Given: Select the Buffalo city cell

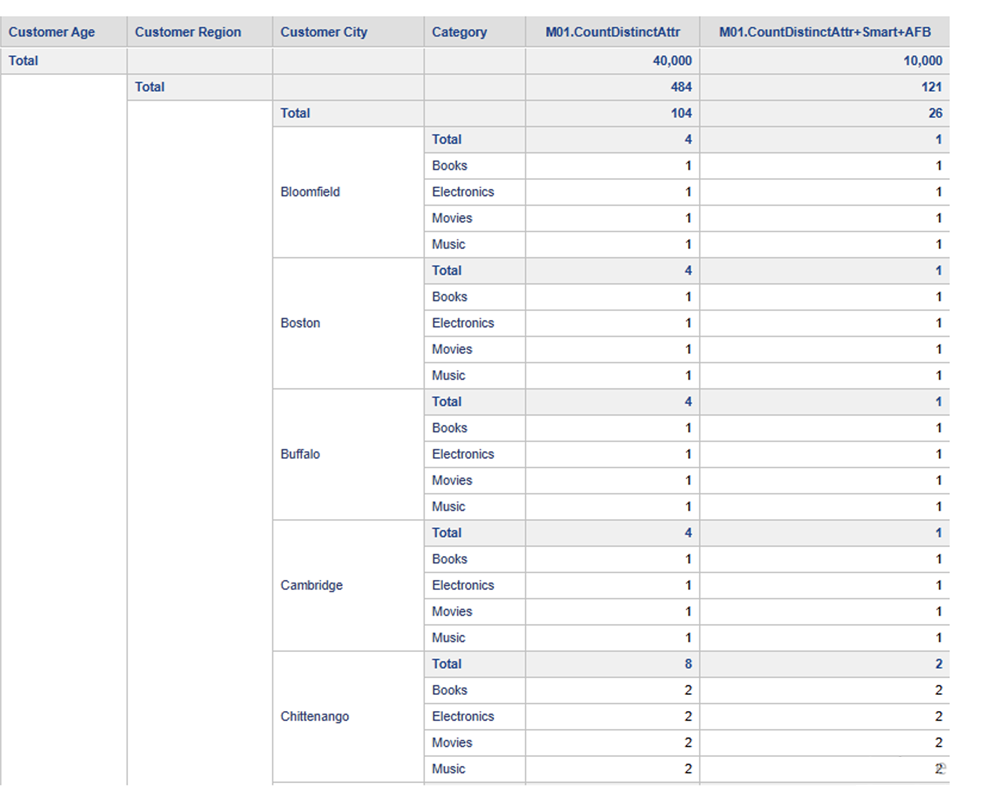Looking at the screenshot, I should click(300, 454).
